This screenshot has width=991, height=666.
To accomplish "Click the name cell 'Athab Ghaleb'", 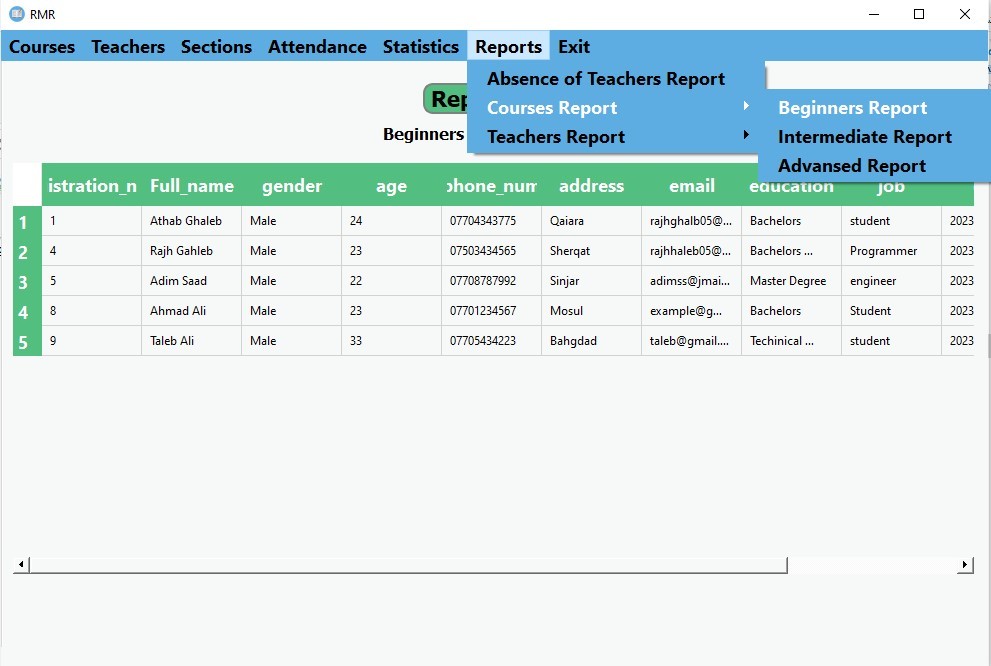I will 192,221.
